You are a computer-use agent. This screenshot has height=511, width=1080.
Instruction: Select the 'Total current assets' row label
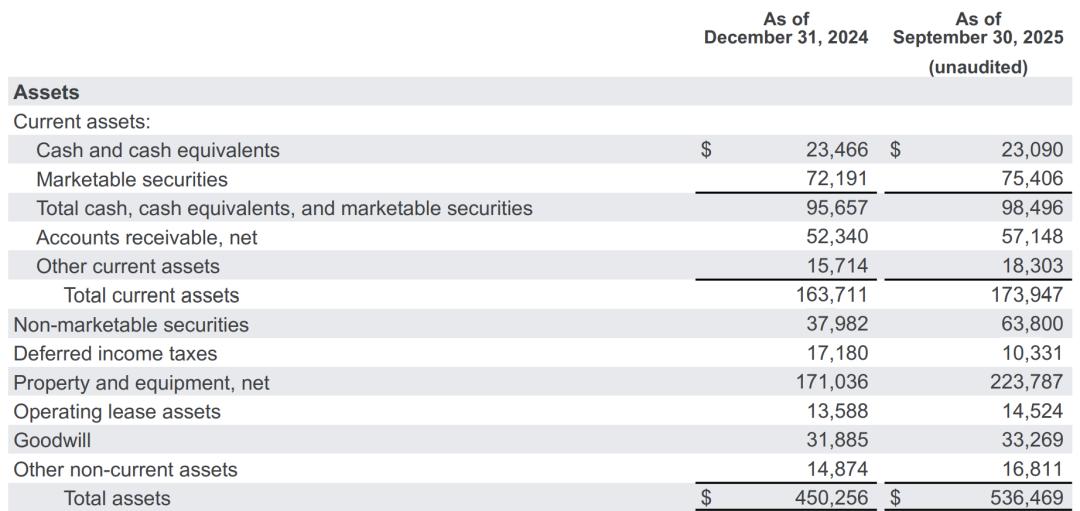(x=152, y=295)
